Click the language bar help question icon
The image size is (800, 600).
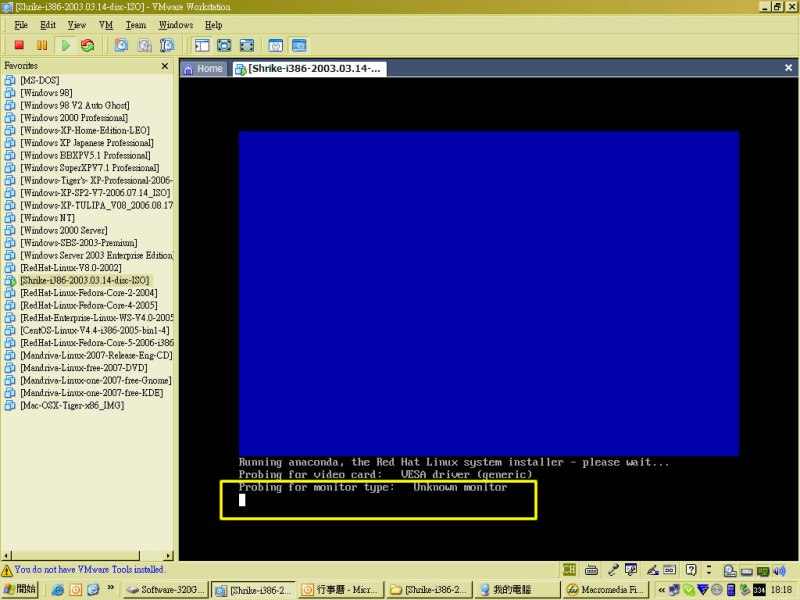691,569
